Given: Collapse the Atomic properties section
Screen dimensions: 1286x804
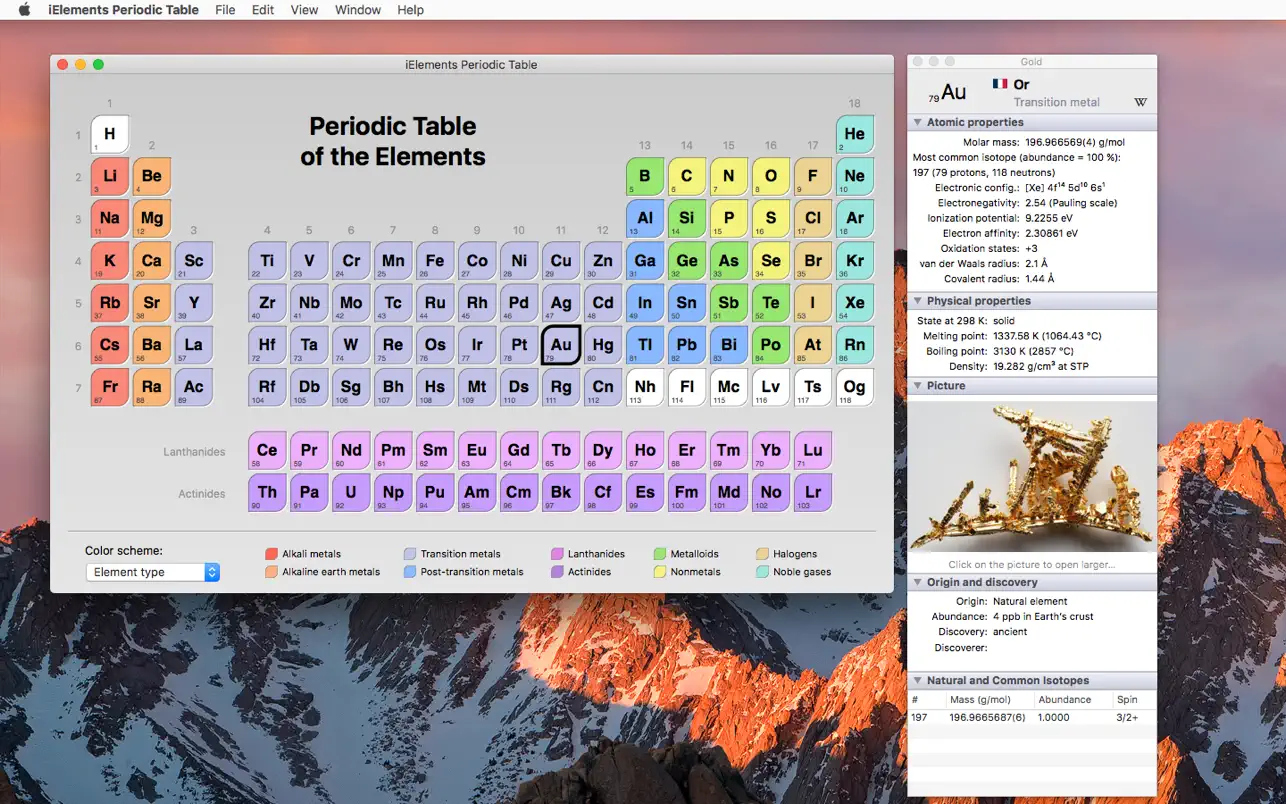Looking at the screenshot, I should pyautogui.click(x=918, y=121).
